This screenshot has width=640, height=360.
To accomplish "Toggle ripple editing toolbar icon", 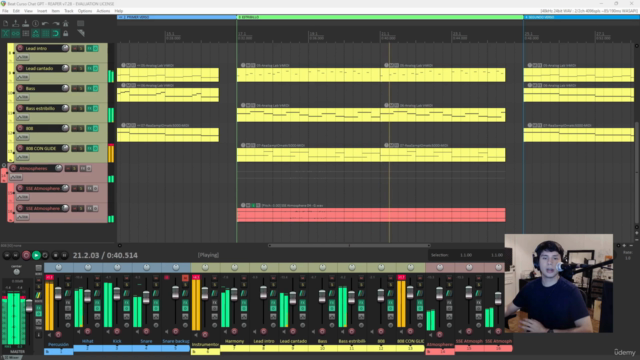I will tap(25, 33).
